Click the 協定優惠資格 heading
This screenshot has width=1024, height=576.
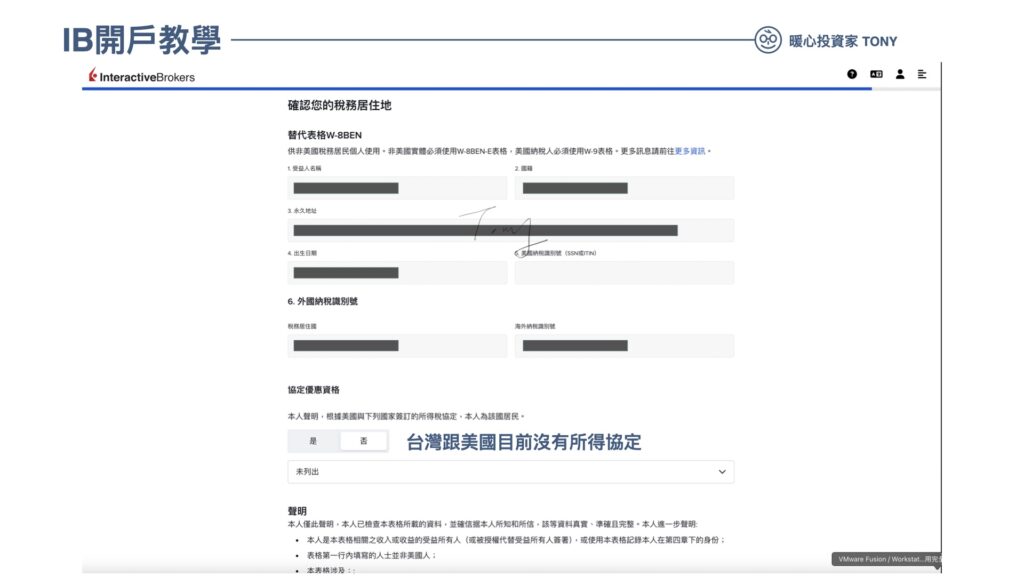(313, 390)
